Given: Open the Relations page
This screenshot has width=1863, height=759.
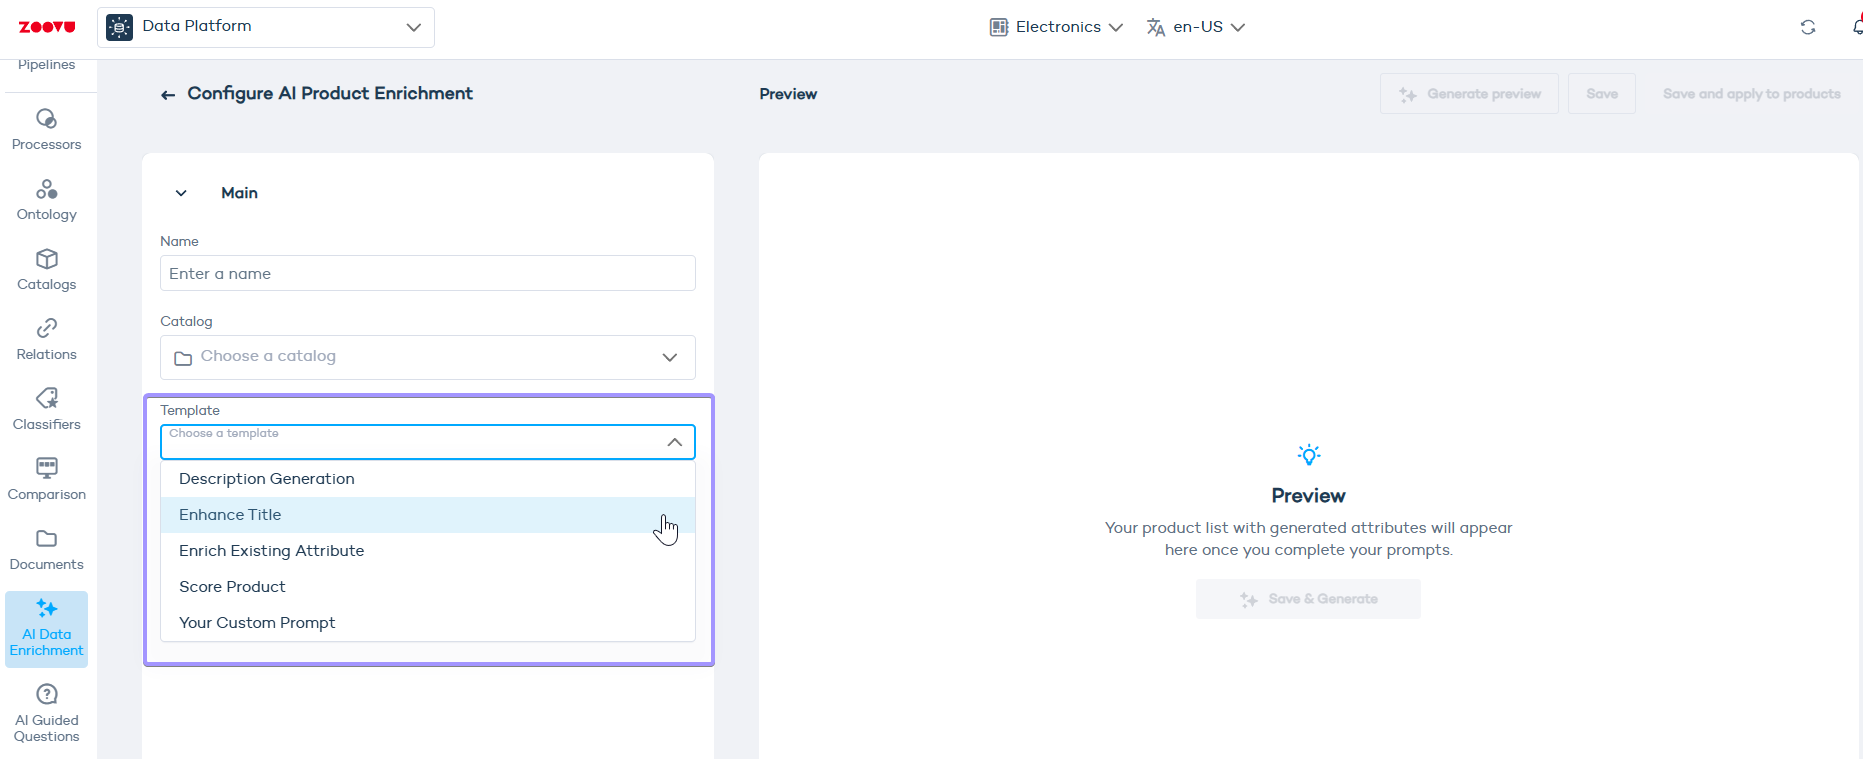Looking at the screenshot, I should (x=46, y=340).
